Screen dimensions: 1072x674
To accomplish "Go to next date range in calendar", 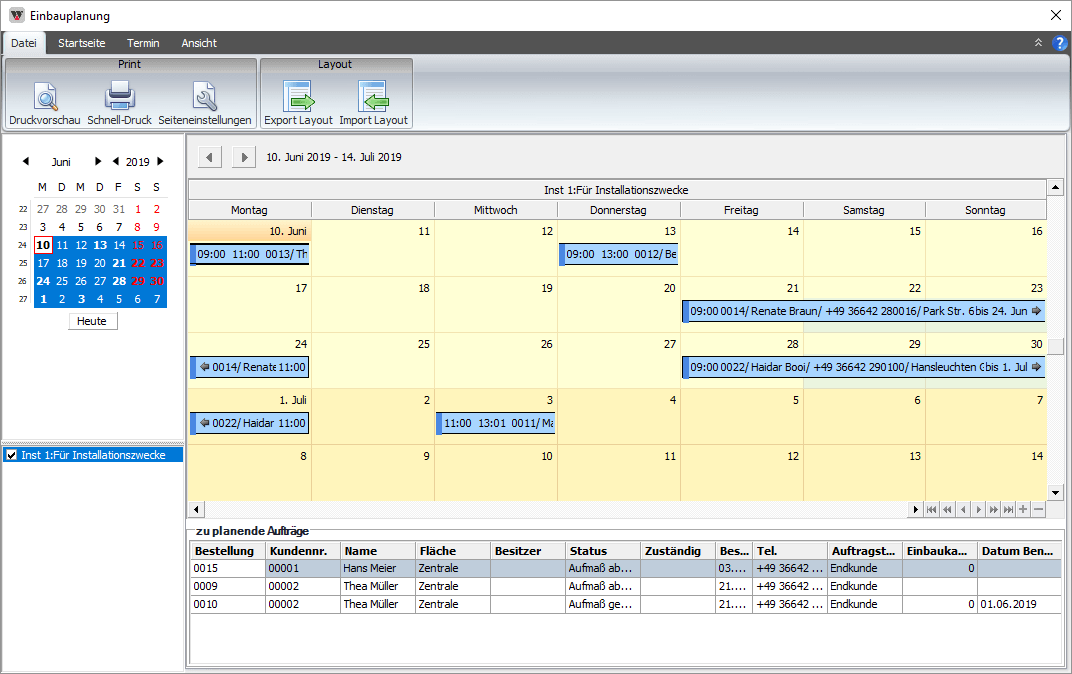I will coord(243,157).
